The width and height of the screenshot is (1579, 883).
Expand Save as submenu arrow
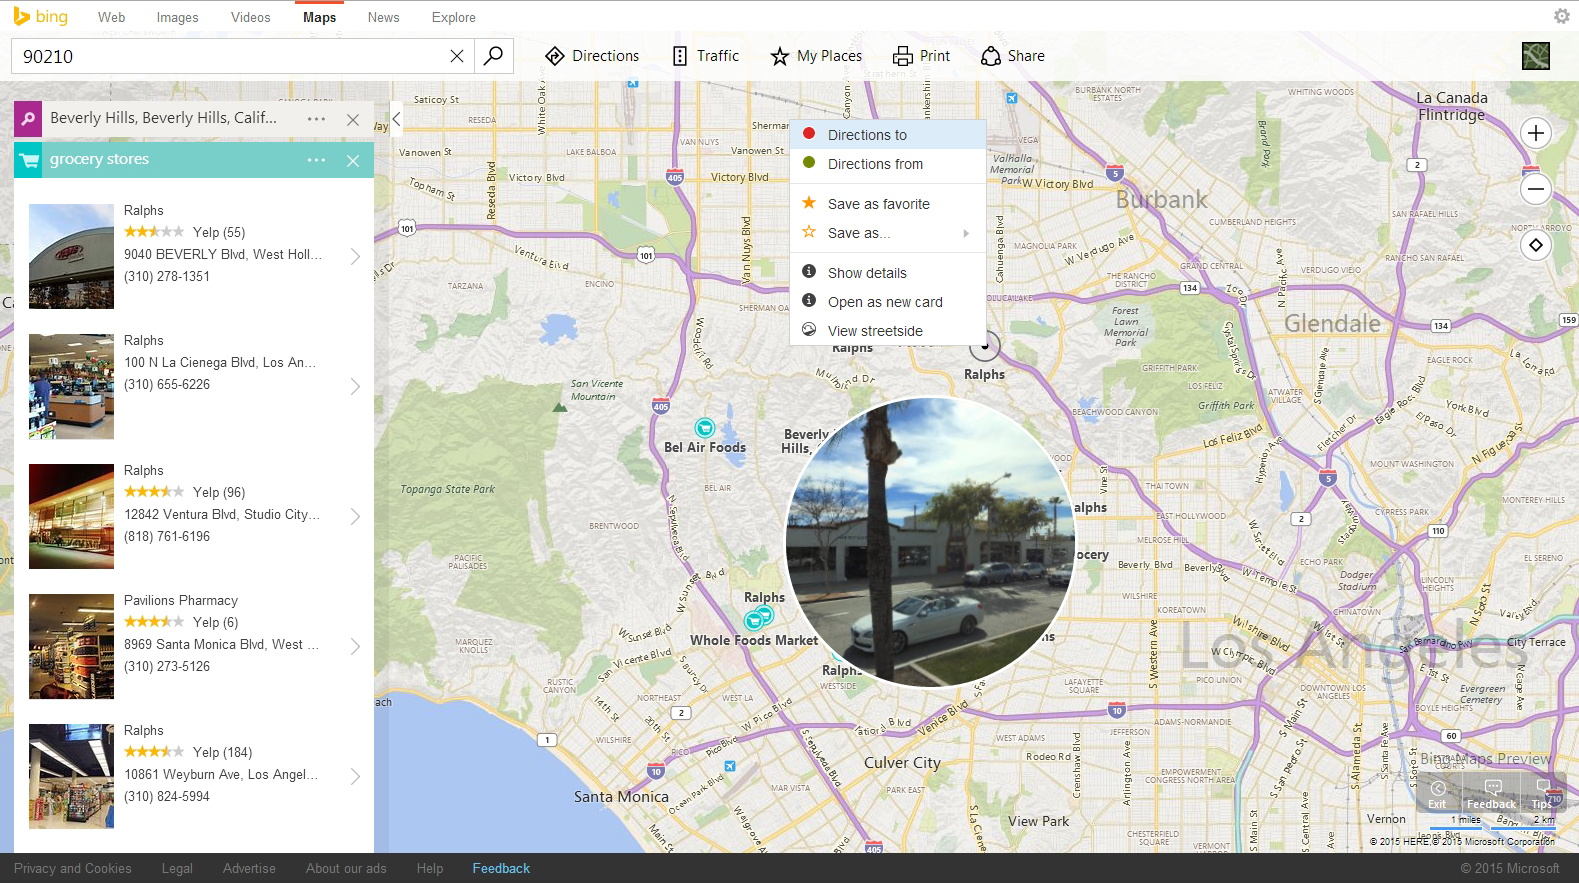[x=966, y=233]
